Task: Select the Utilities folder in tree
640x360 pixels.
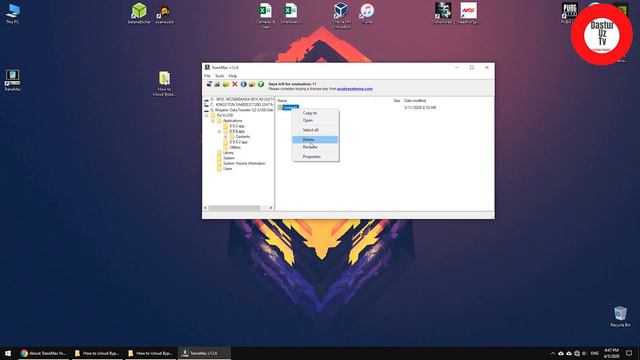Action: click(235, 147)
